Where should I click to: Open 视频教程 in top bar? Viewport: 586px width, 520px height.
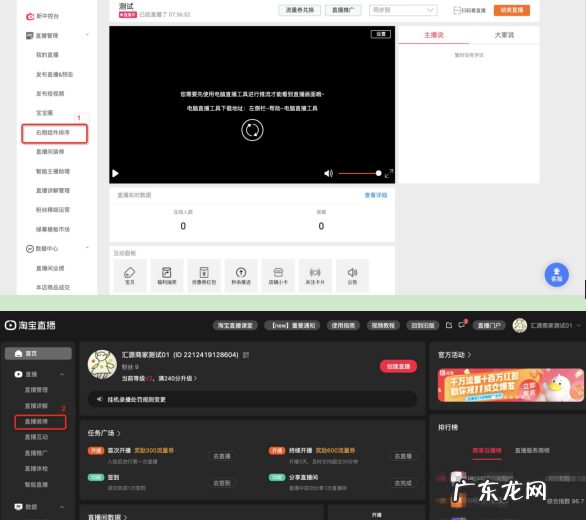coord(383,326)
